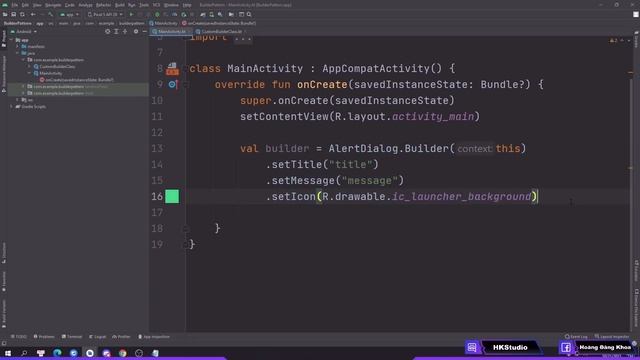640x360 pixels.
Task: Select onCreate method in project tree
Action: point(77,80)
